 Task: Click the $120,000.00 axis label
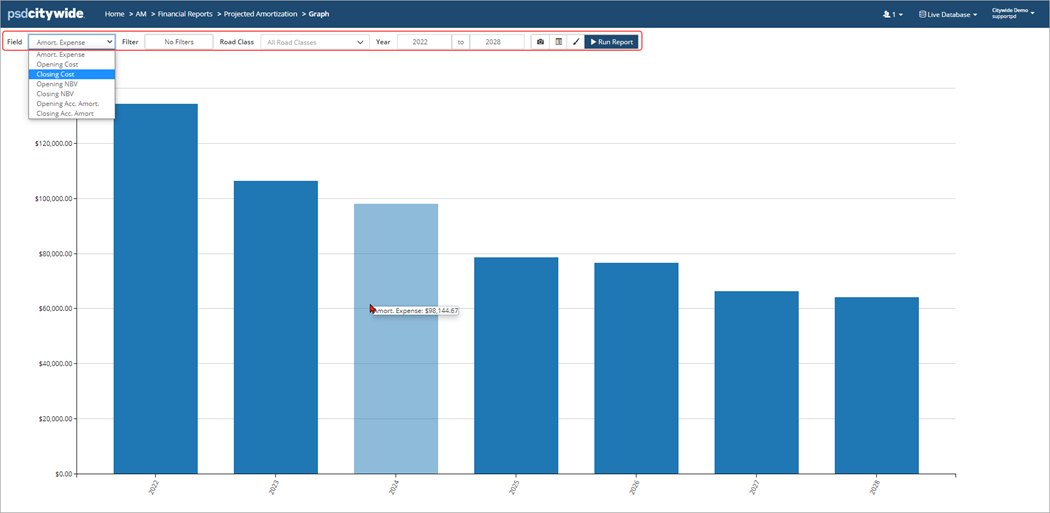53,143
